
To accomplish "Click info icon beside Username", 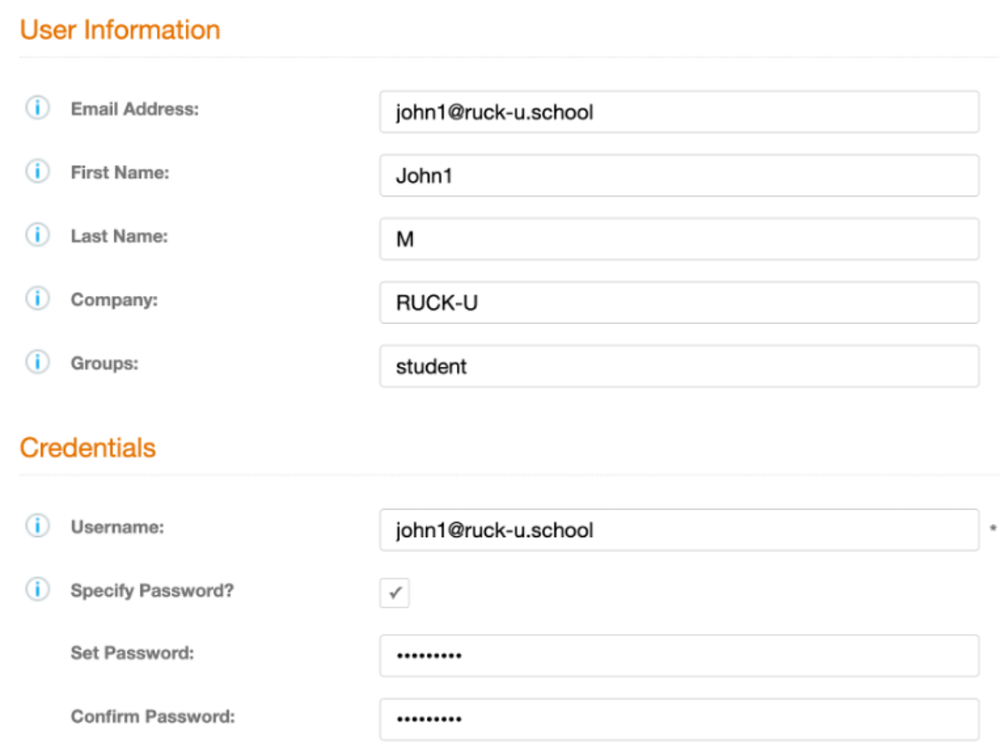I will pyautogui.click(x=37, y=526).
